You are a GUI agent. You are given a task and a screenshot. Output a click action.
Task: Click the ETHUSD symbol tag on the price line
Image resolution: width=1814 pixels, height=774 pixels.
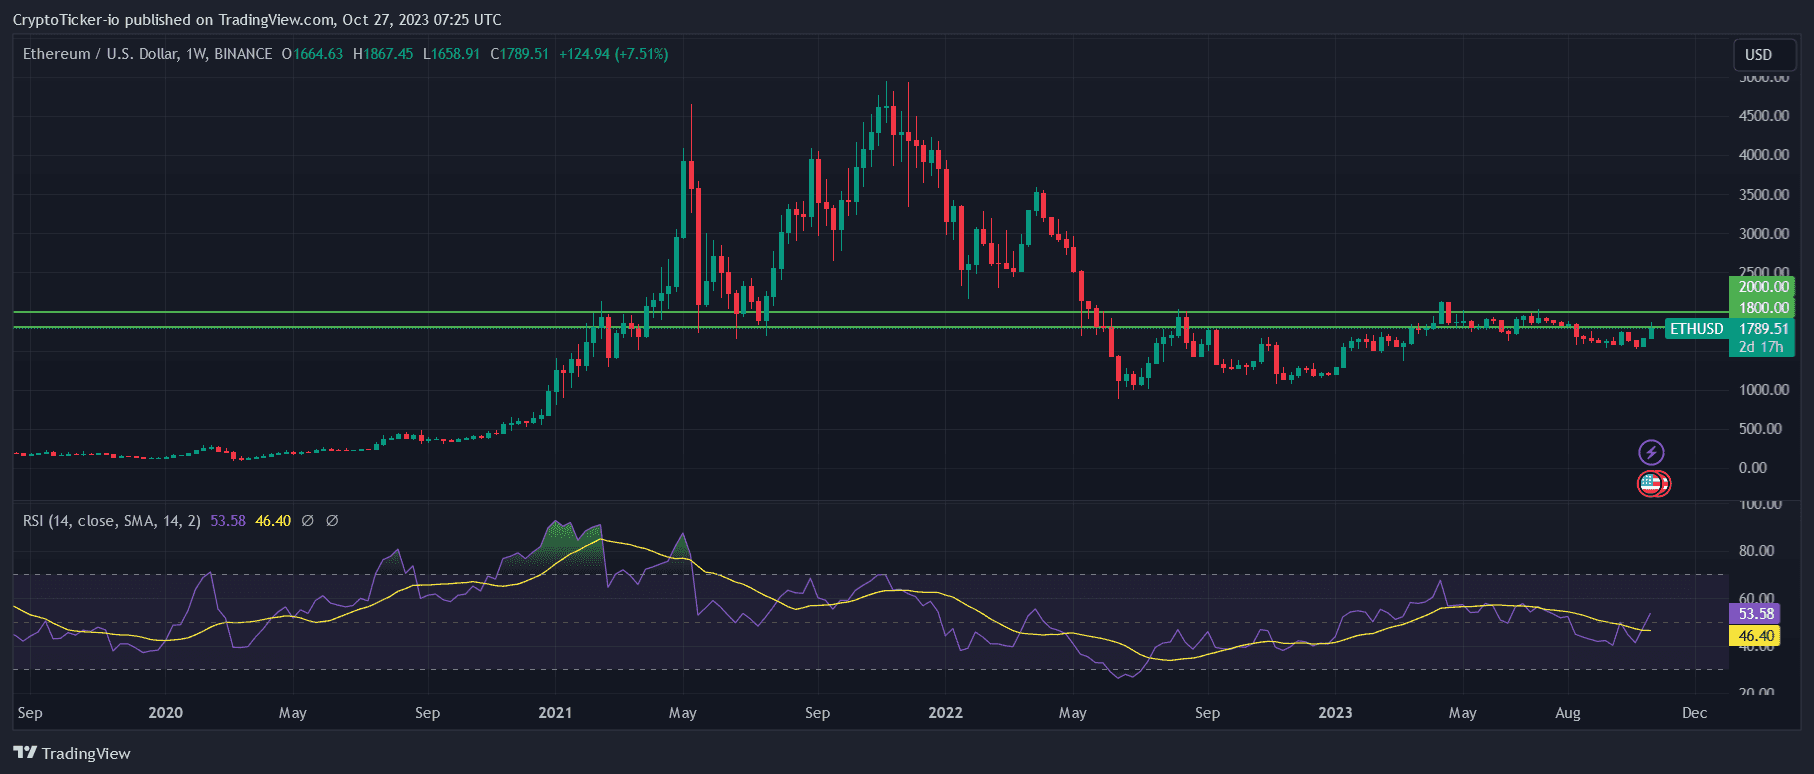point(1696,329)
